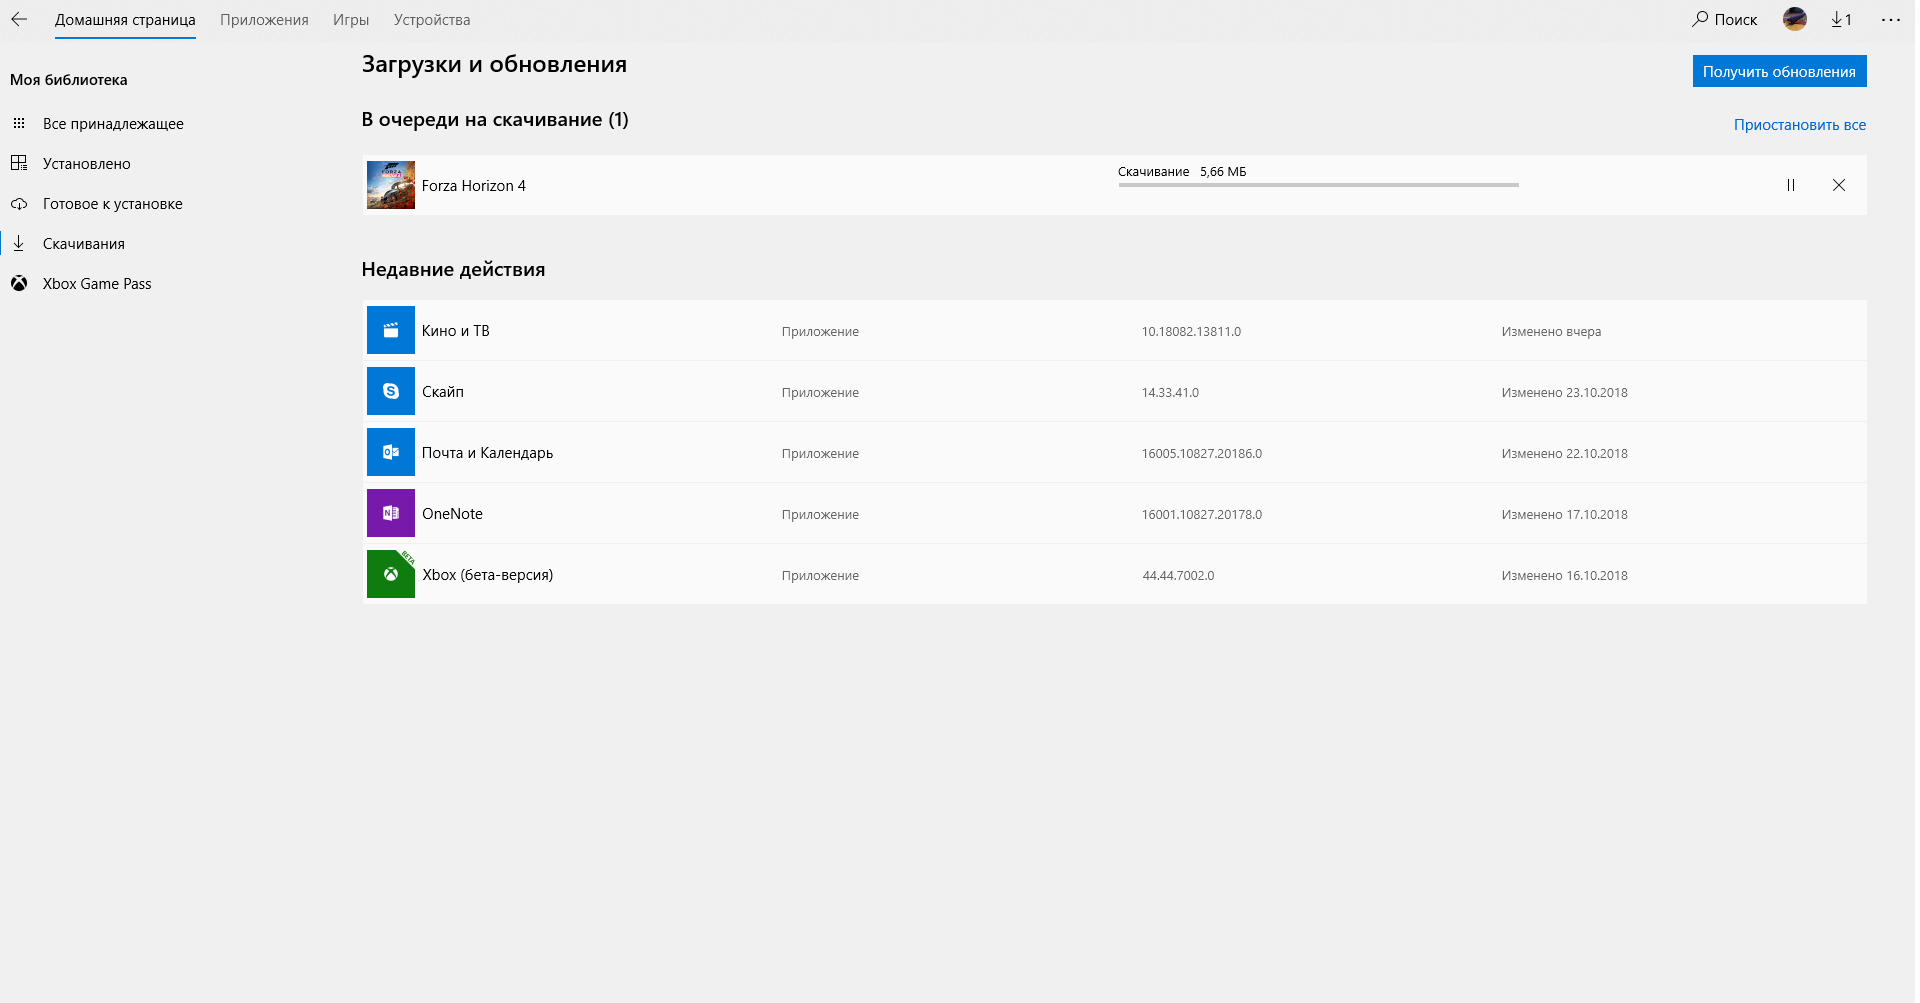Click the Скайп row name
Image resolution: width=1920 pixels, height=1003 pixels.
tap(443, 392)
